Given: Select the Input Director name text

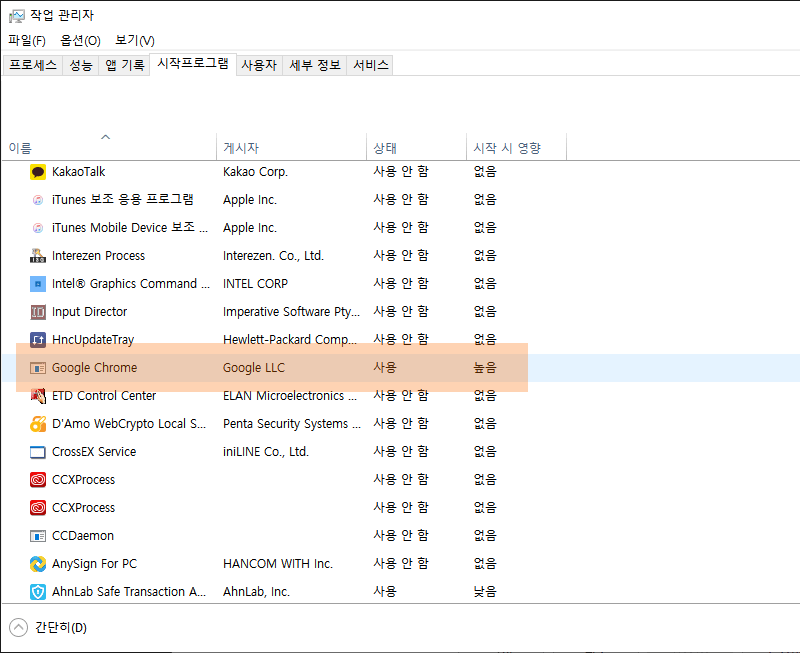Looking at the screenshot, I should point(89,312).
